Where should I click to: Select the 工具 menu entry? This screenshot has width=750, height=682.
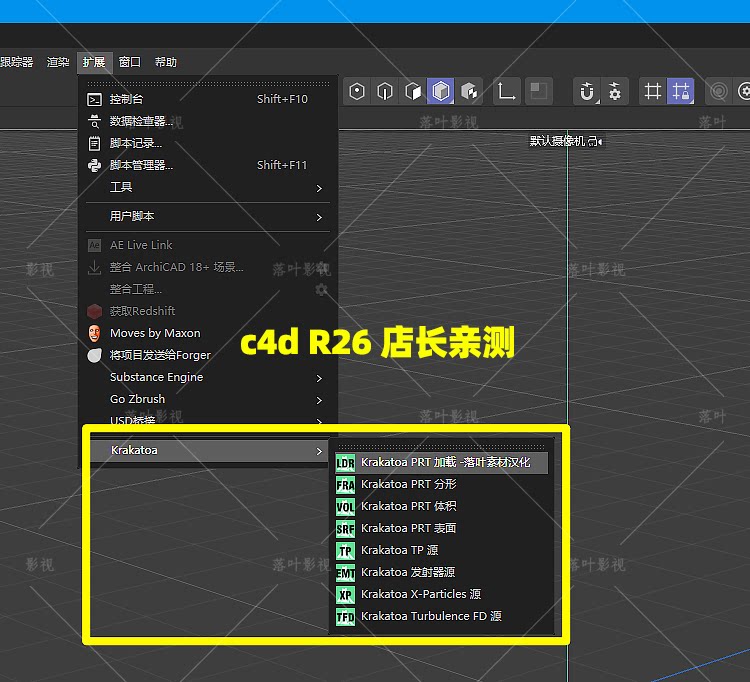point(208,187)
